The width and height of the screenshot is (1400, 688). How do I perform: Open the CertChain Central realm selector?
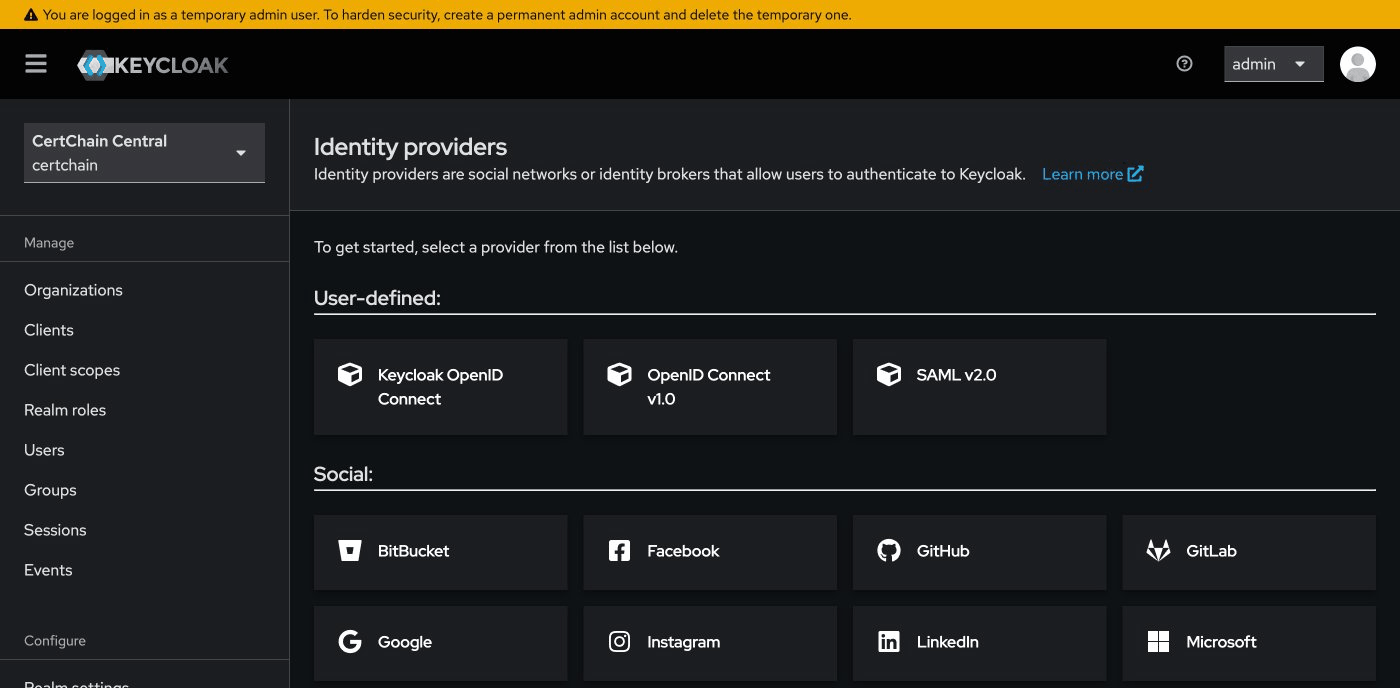(x=144, y=152)
